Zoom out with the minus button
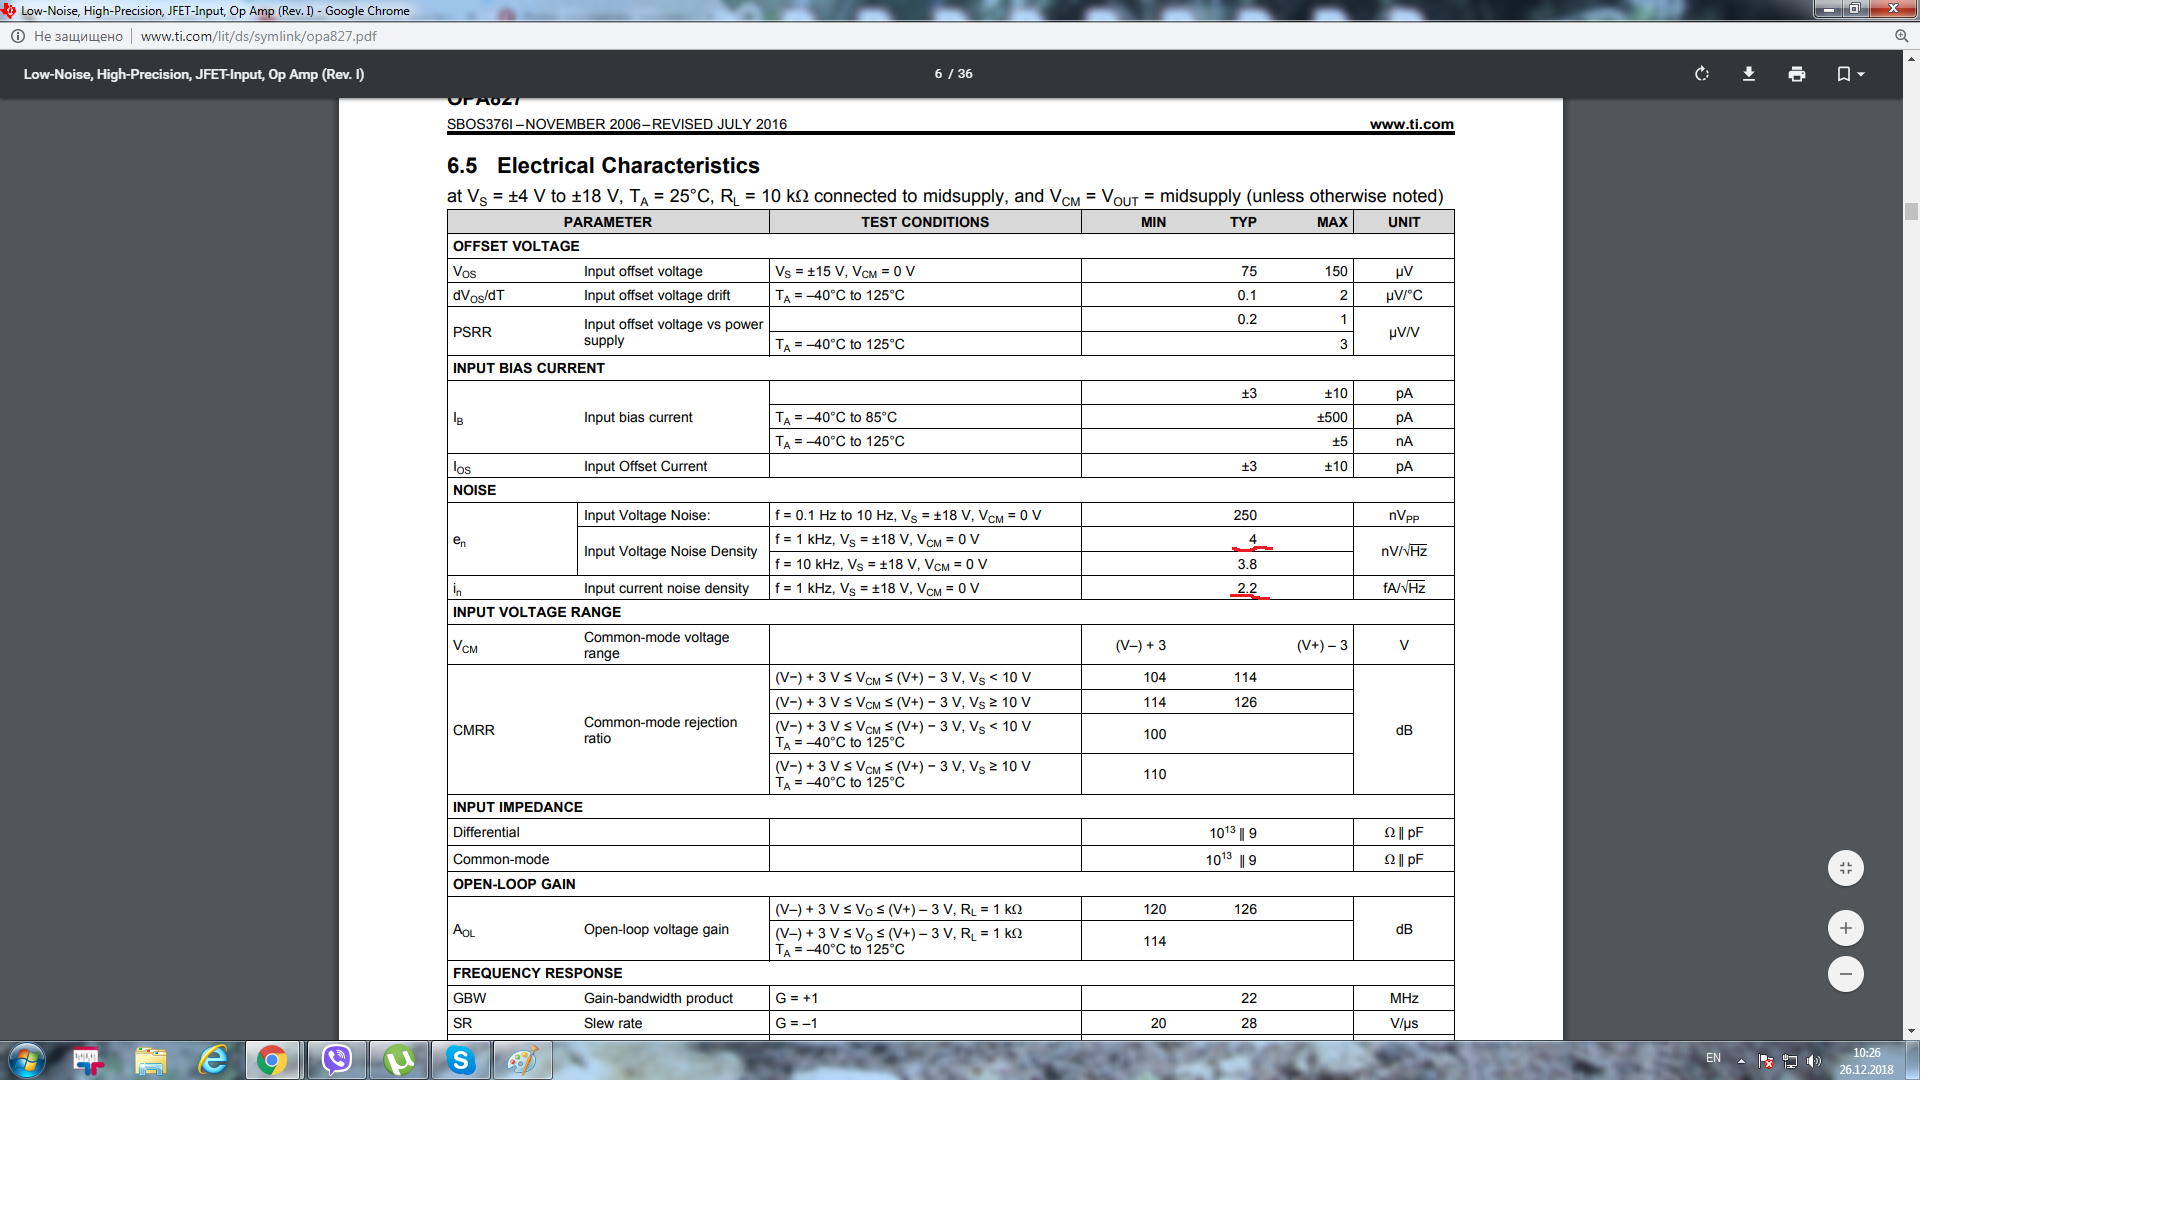Image resolution: width=2160 pixels, height=1215 pixels. coord(1845,974)
